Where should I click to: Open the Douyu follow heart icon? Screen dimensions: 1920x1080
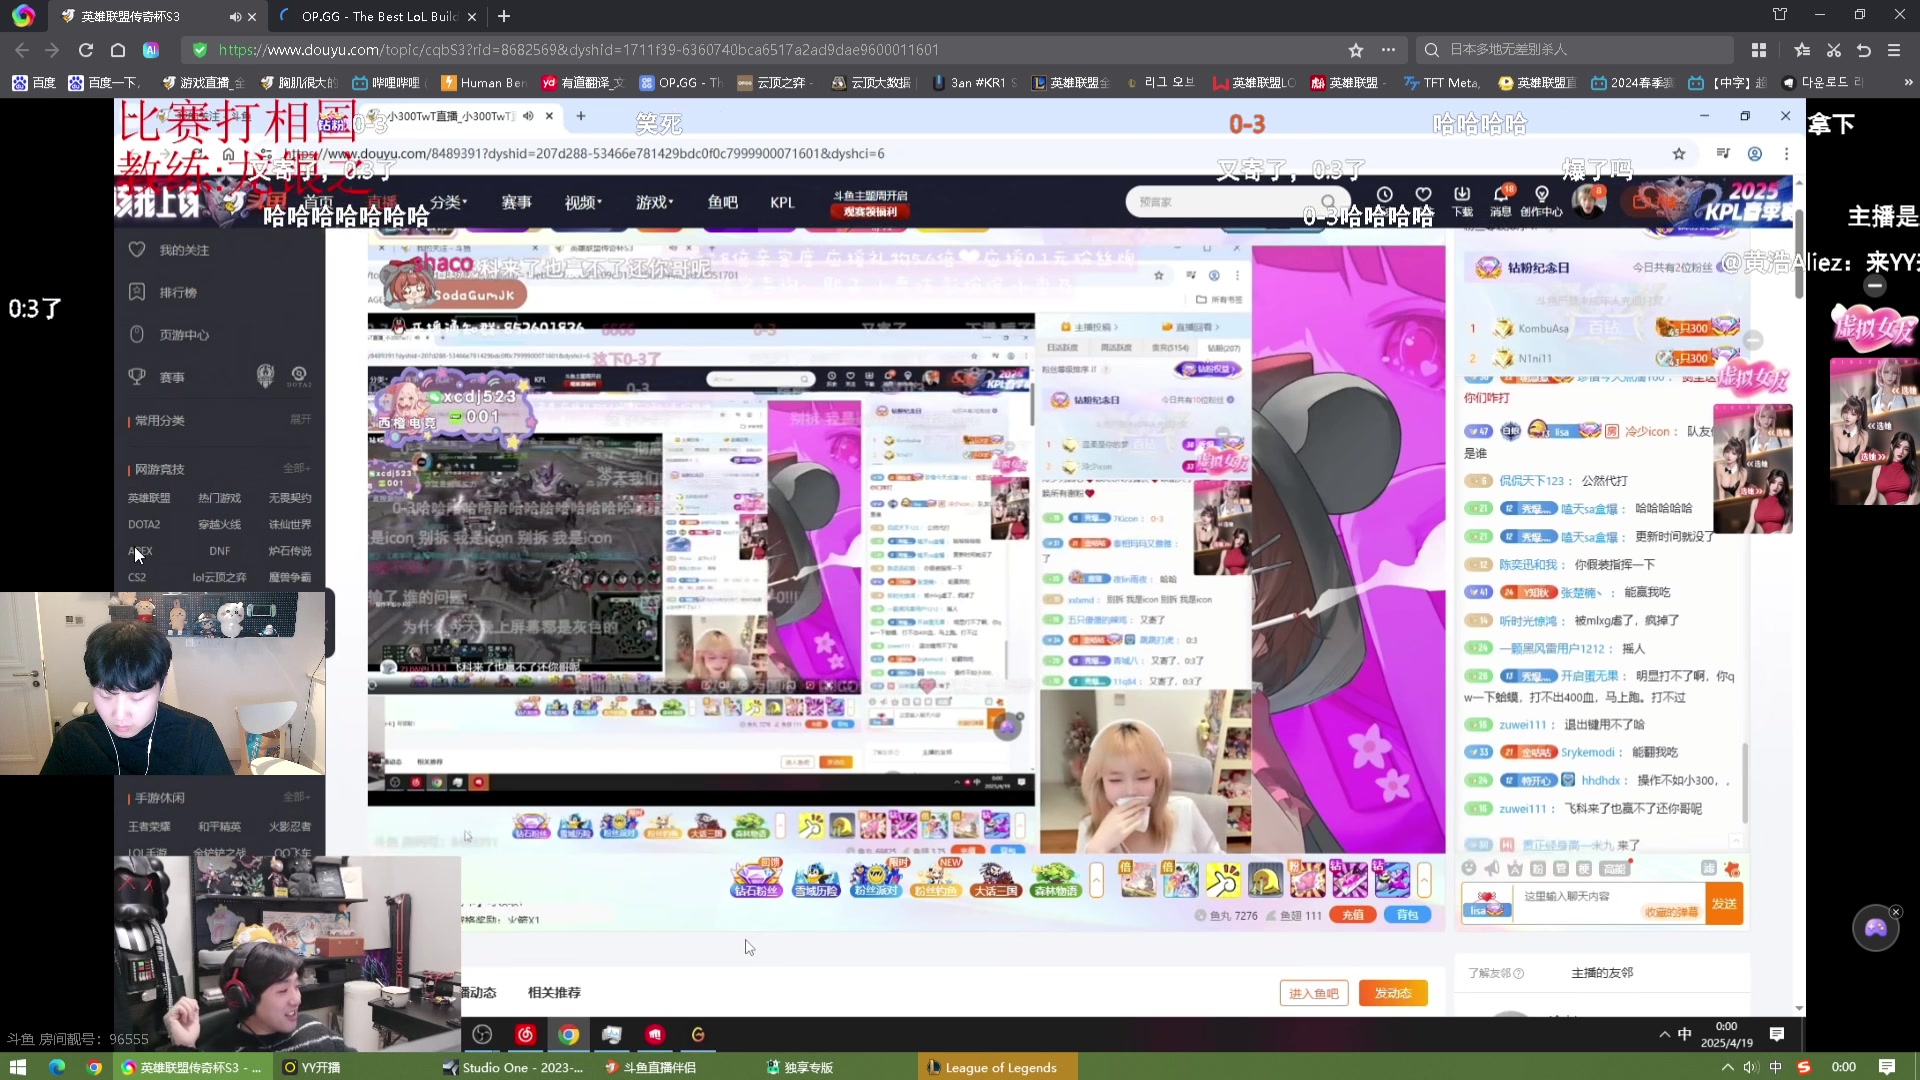[x=1423, y=195]
